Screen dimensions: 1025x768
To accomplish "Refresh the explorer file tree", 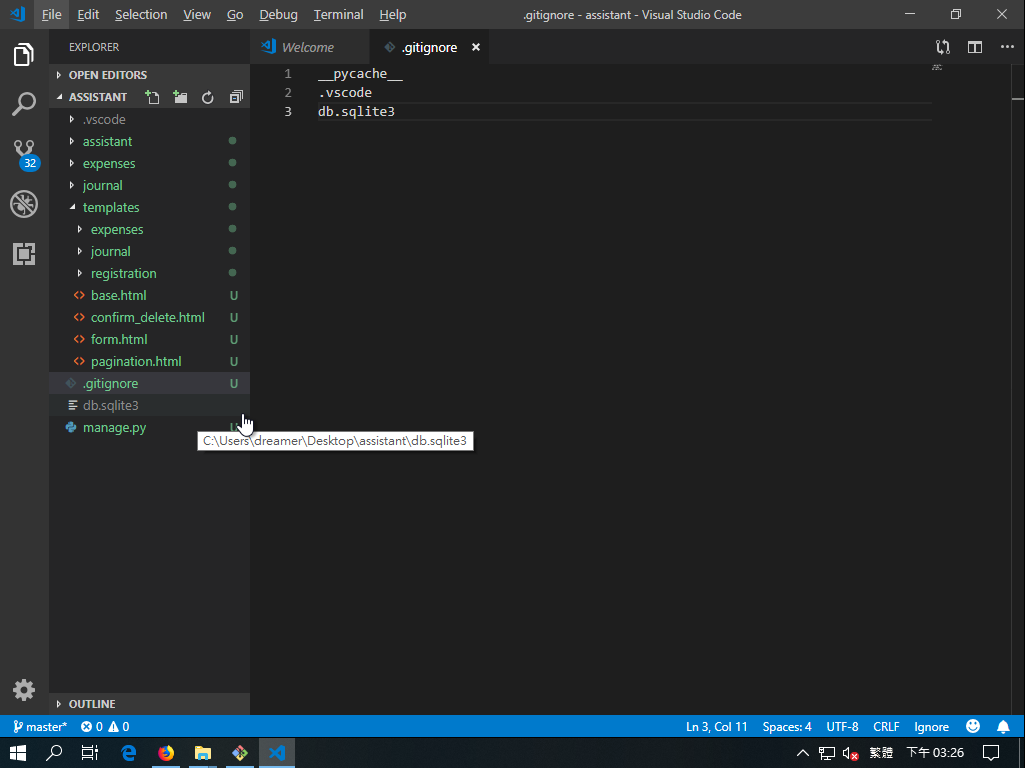I will [x=208, y=97].
